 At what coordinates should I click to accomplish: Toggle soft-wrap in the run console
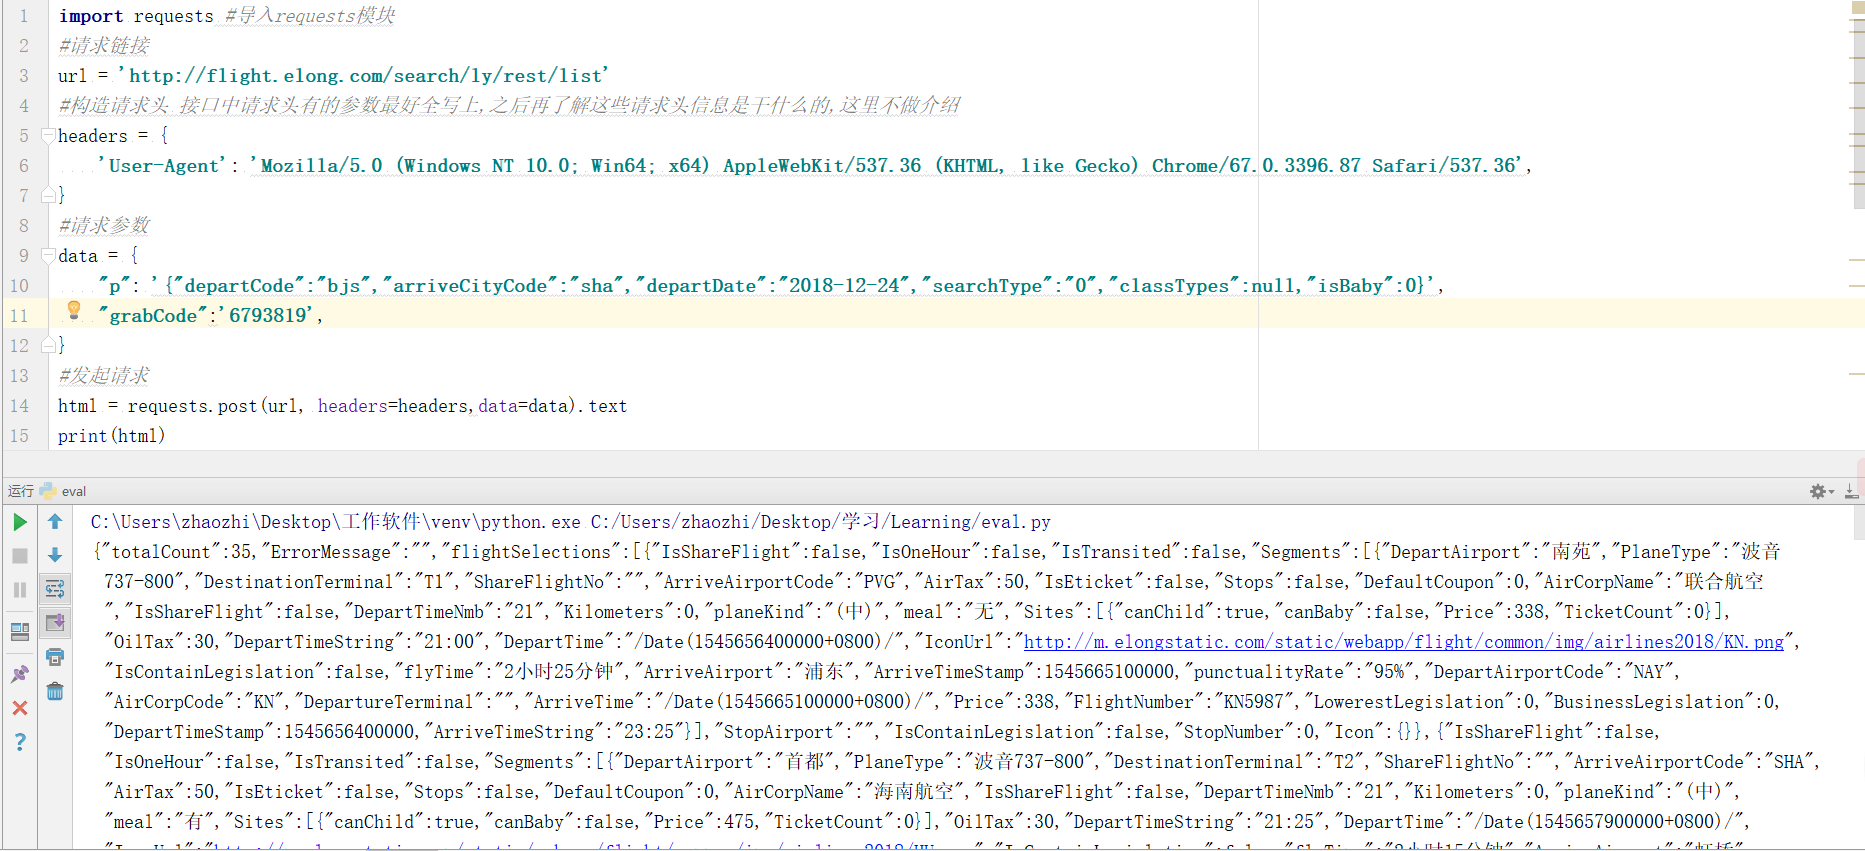tap(55, 589)
